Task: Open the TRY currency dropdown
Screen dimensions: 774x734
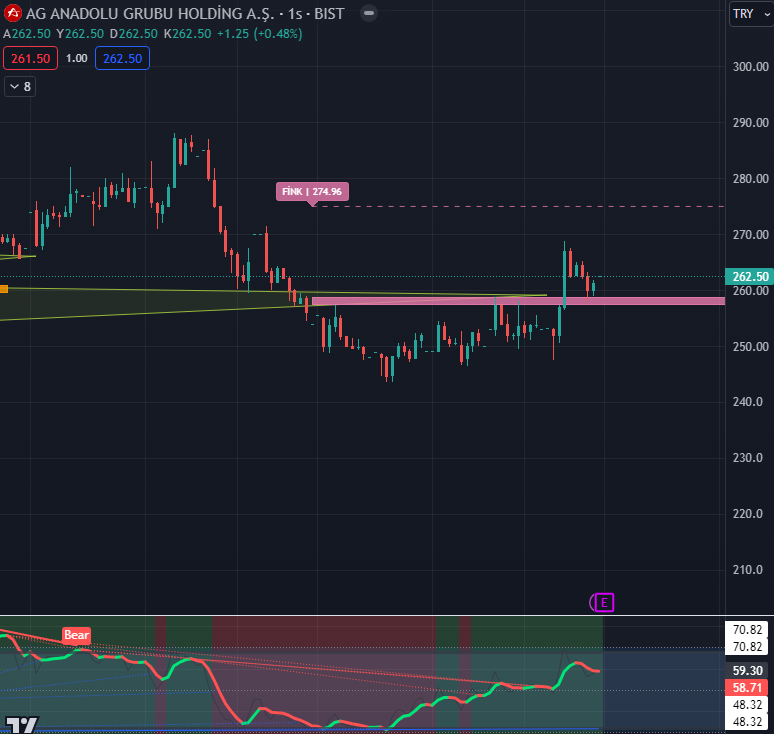Action: pos(751,14)
